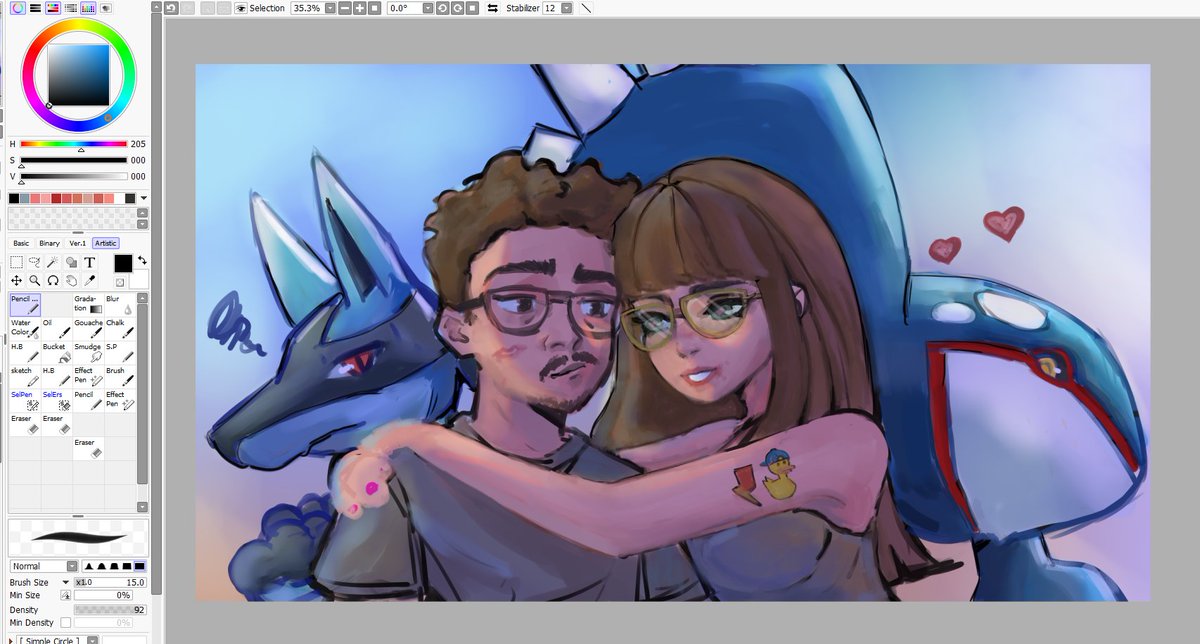
Task: Toggle the intermediate color mixer panel
Action: (71, 7)
